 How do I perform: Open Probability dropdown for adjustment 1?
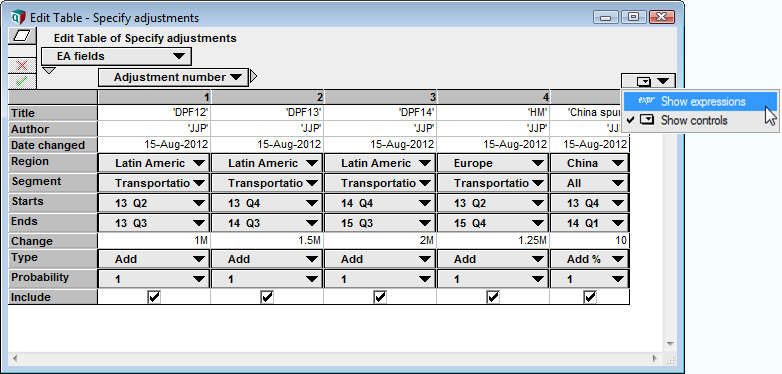(154, 279)
